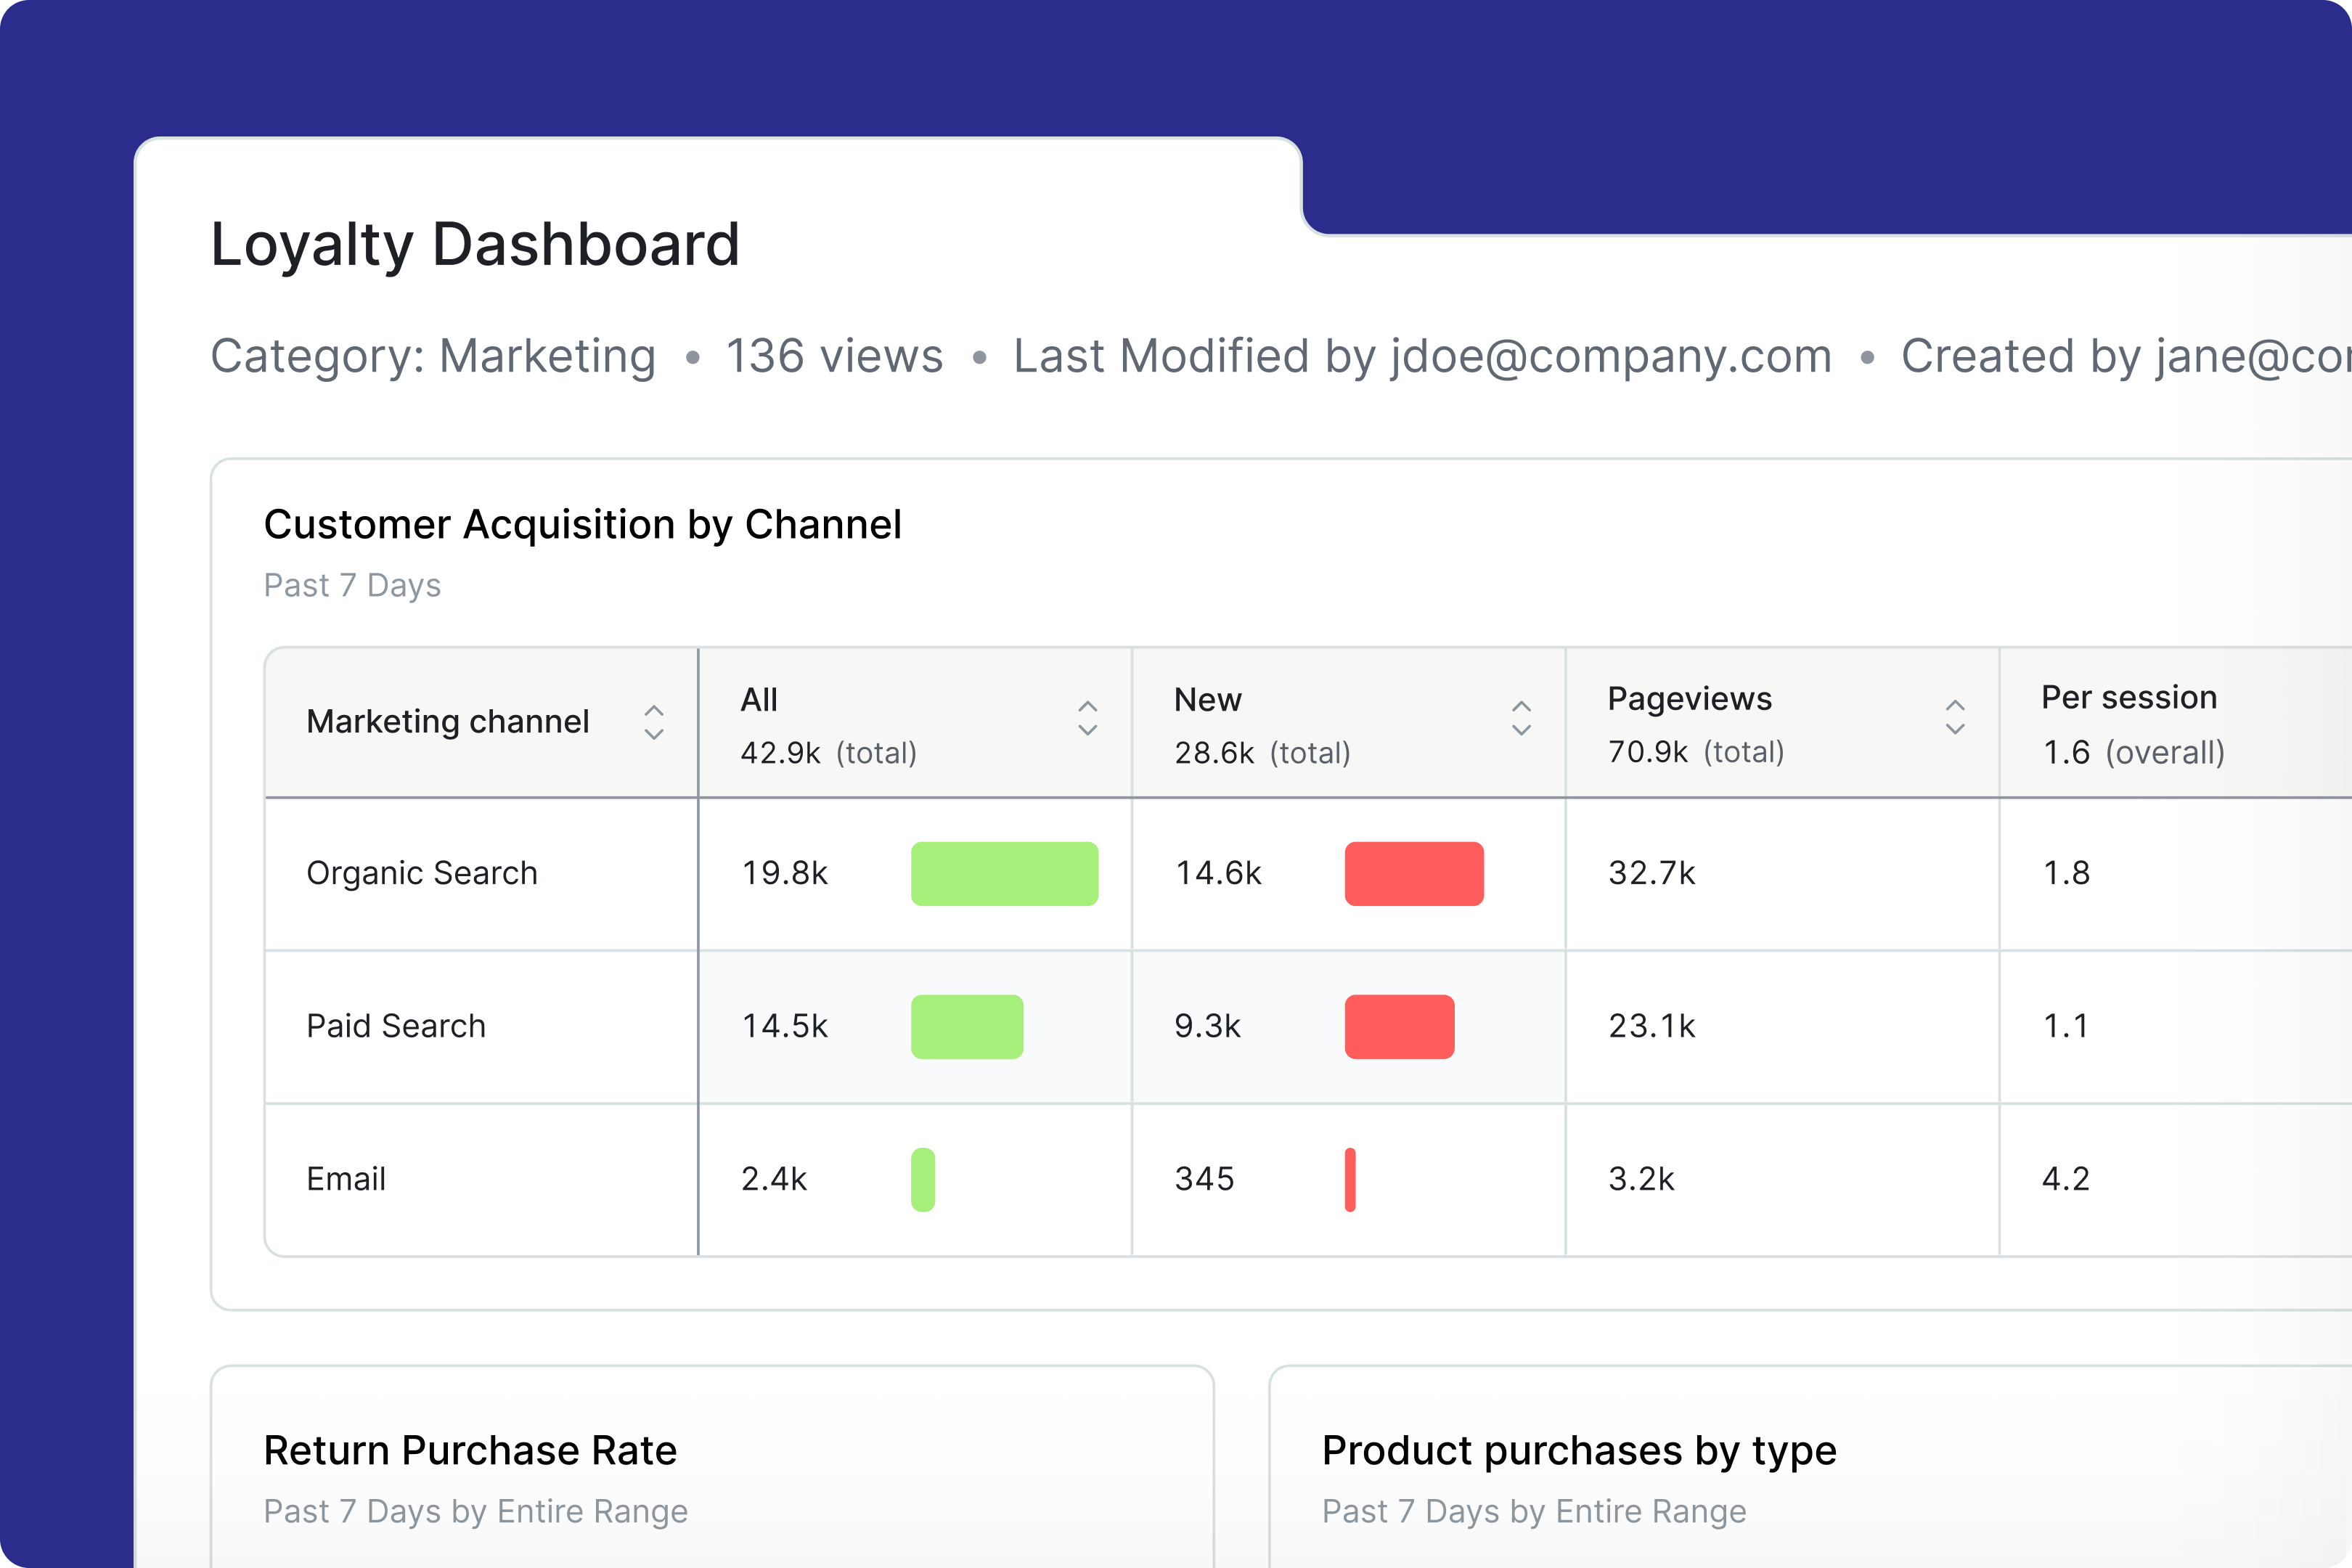Select the Organic Search row label
The height and width of the screenshot is (1568, 2352).
point(421,873)
